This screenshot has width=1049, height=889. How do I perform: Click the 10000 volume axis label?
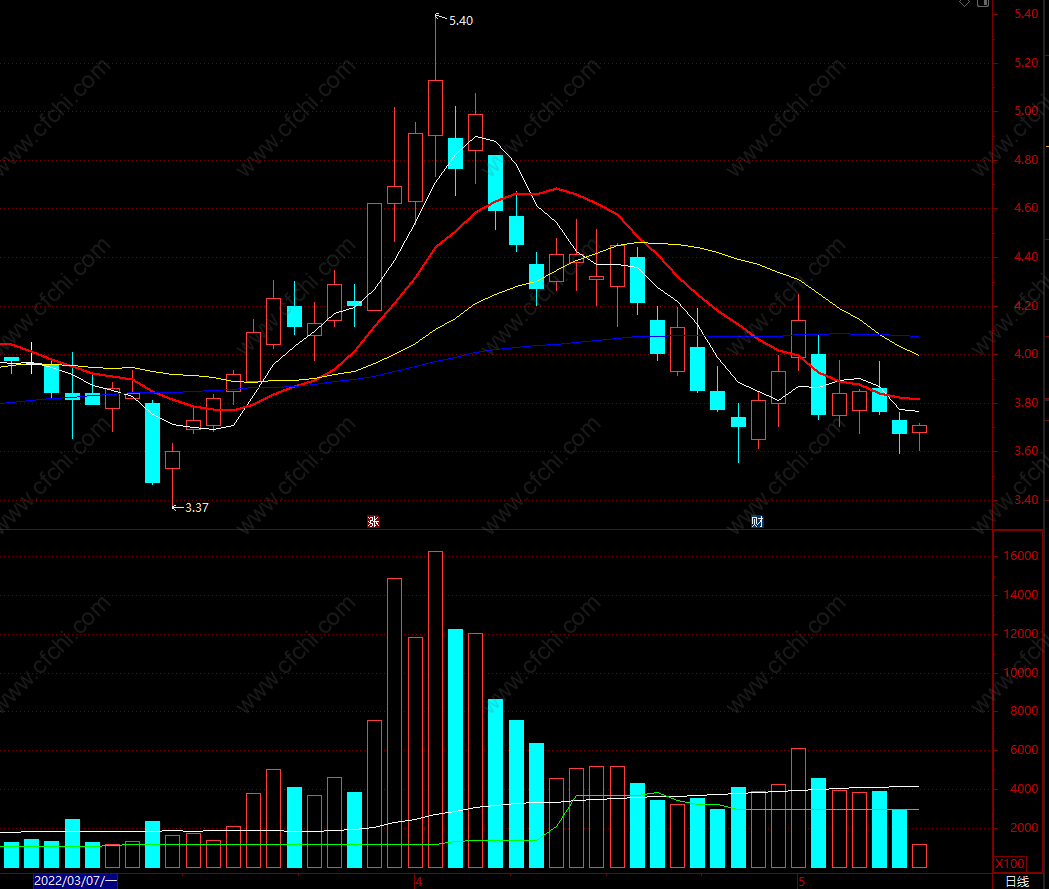pos(1020,673)
